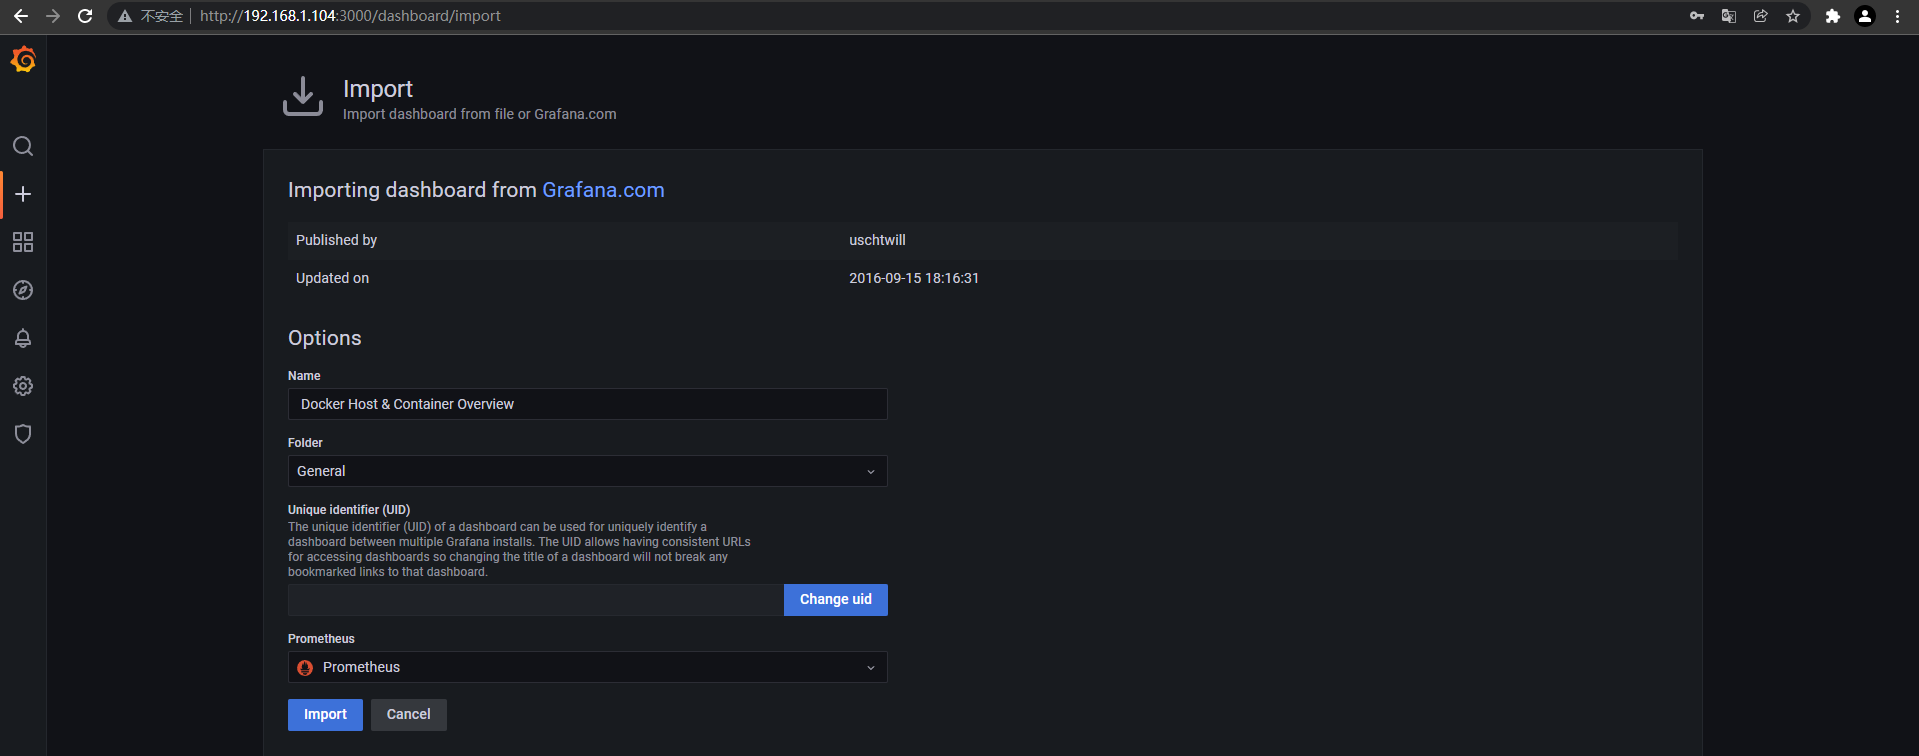The width and height of the screenshot is (1919, 756).
Task: Click the Import download arrow icon
Action: pyautogui.click(x=303, y=96)
